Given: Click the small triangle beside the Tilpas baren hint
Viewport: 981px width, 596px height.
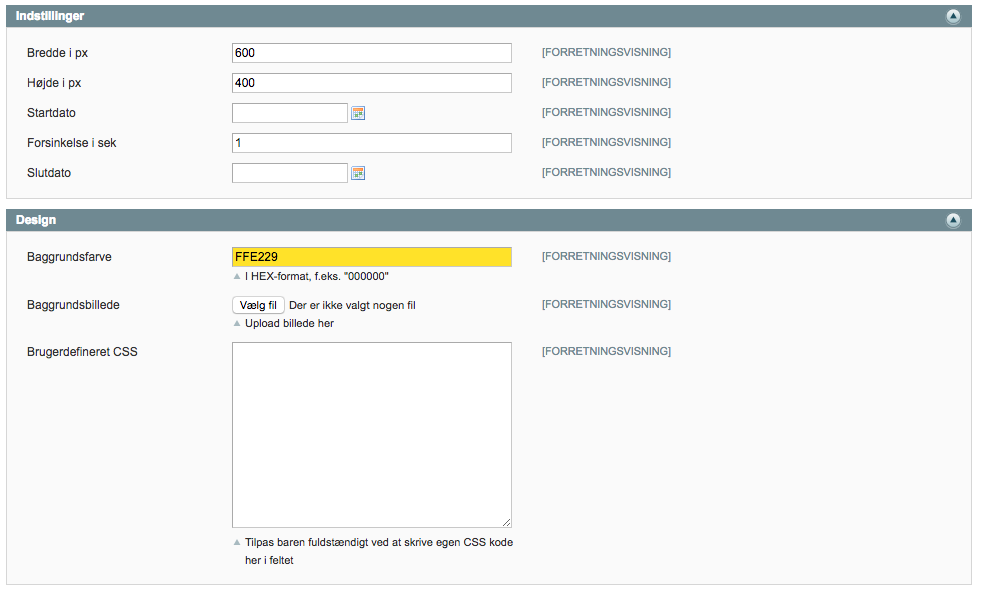Looking at the screenshot, I should (237, 542).
